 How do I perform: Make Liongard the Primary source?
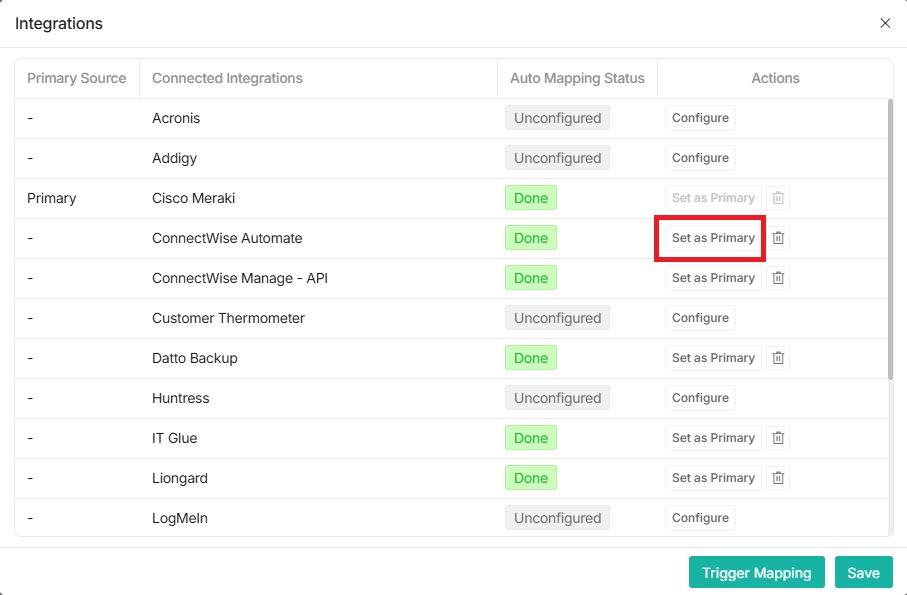[x=713, y=478]
